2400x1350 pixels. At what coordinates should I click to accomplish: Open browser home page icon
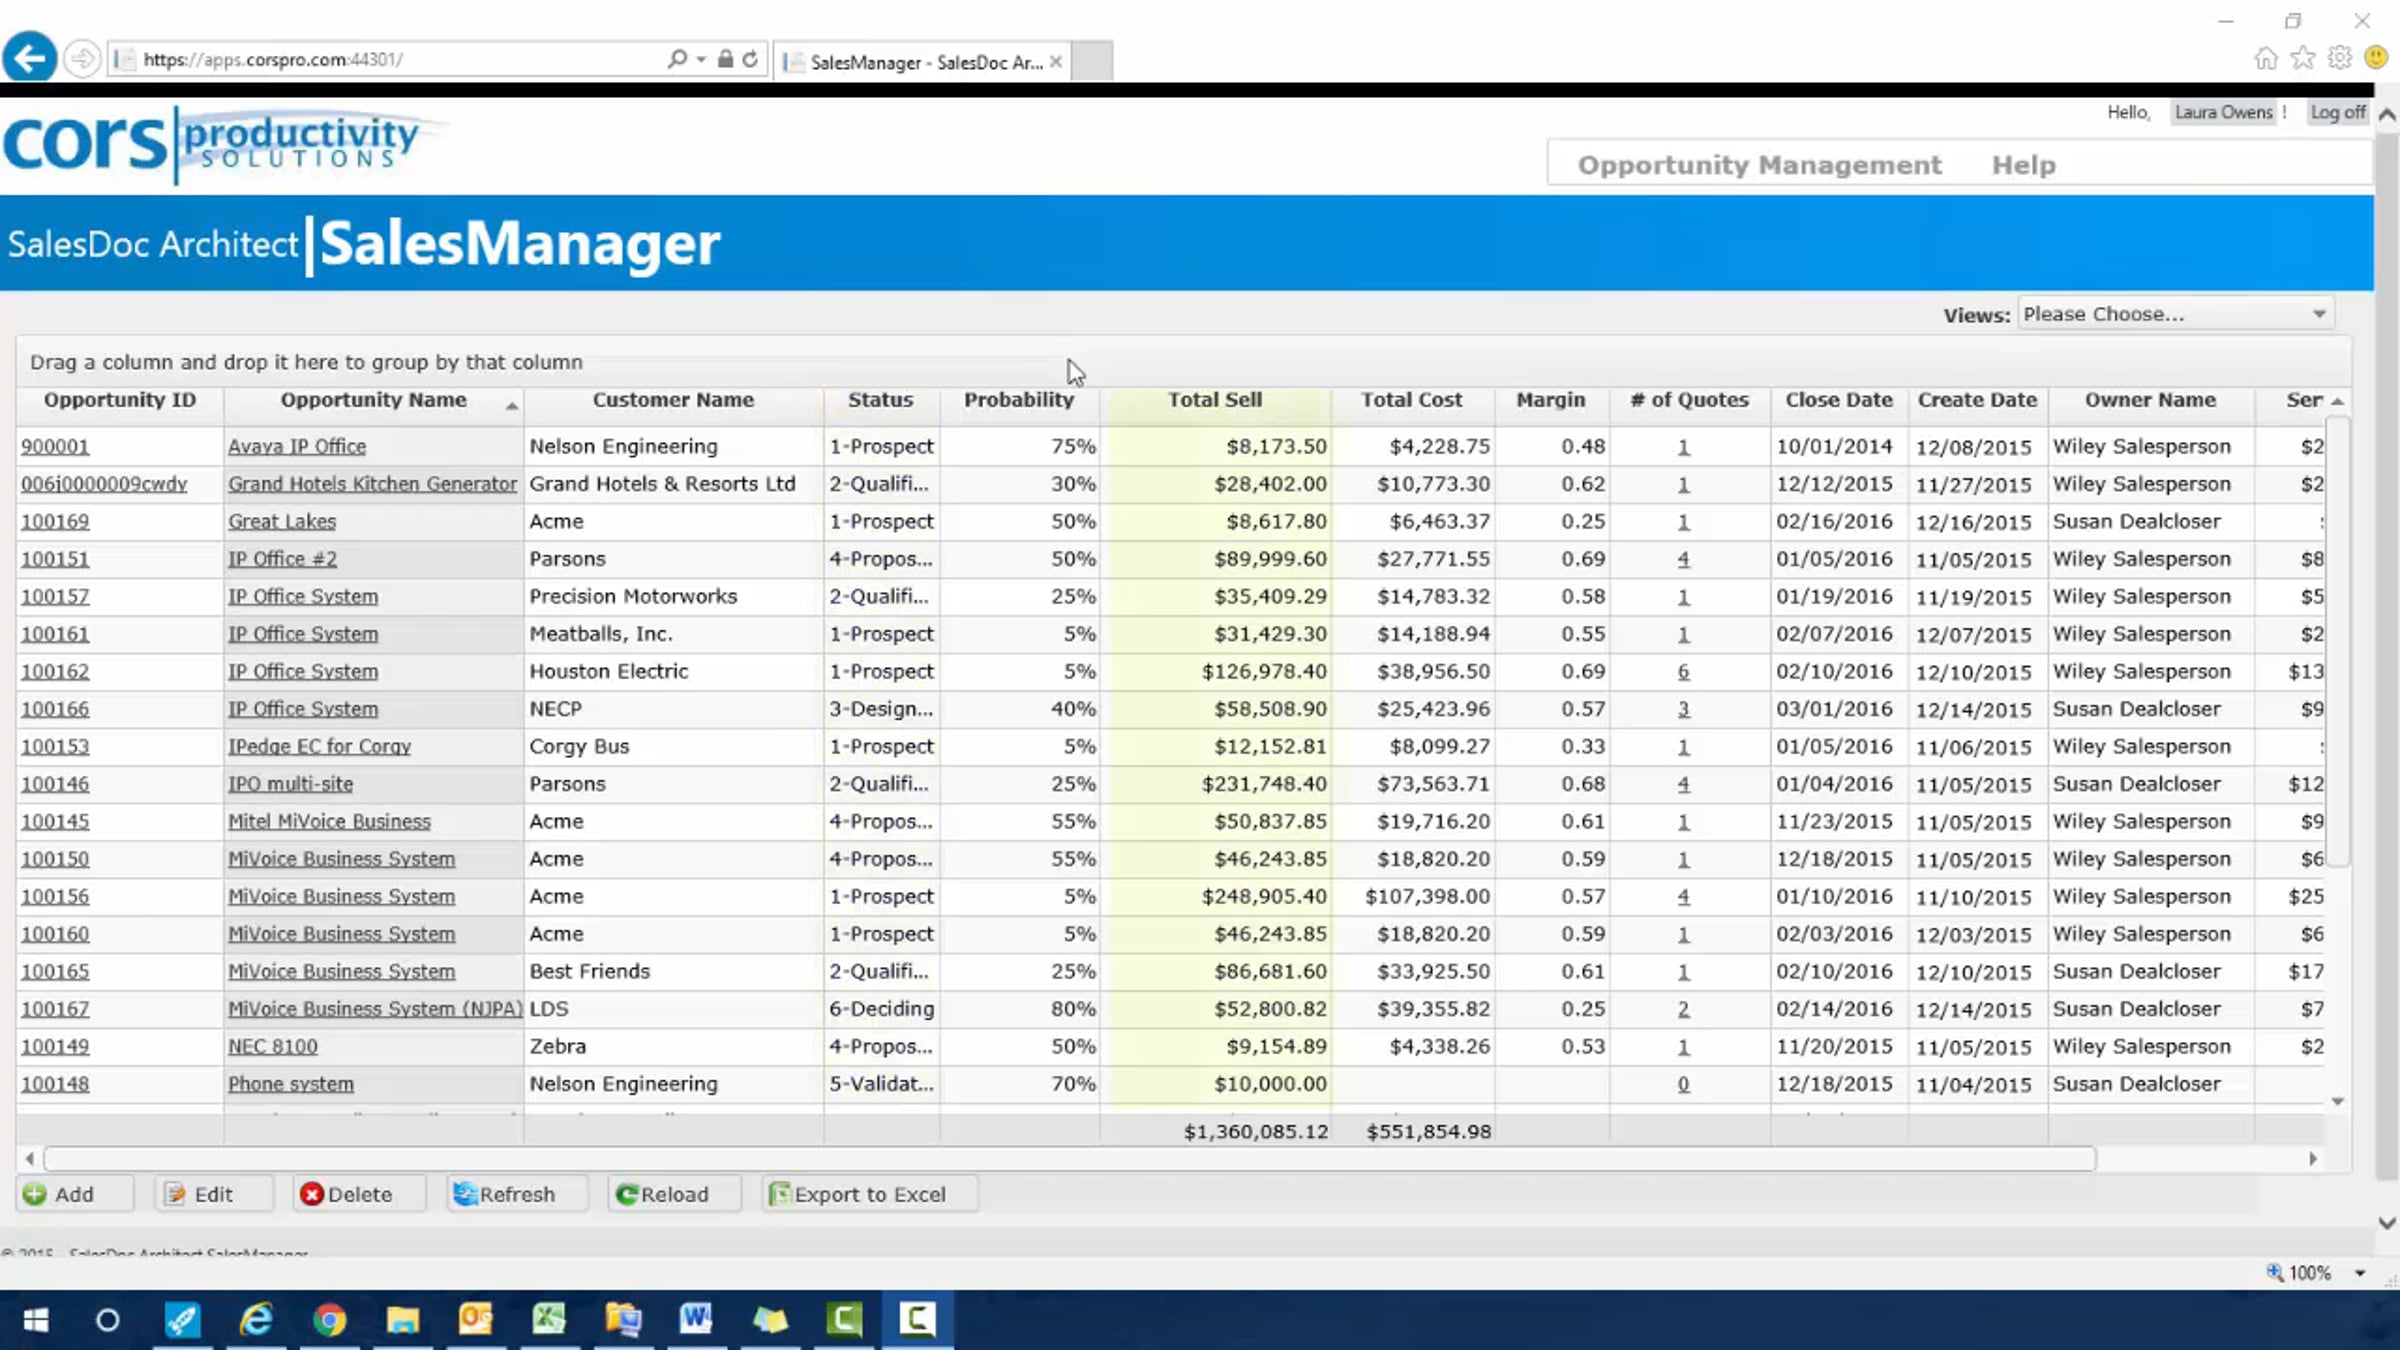tap(2266, 58)
